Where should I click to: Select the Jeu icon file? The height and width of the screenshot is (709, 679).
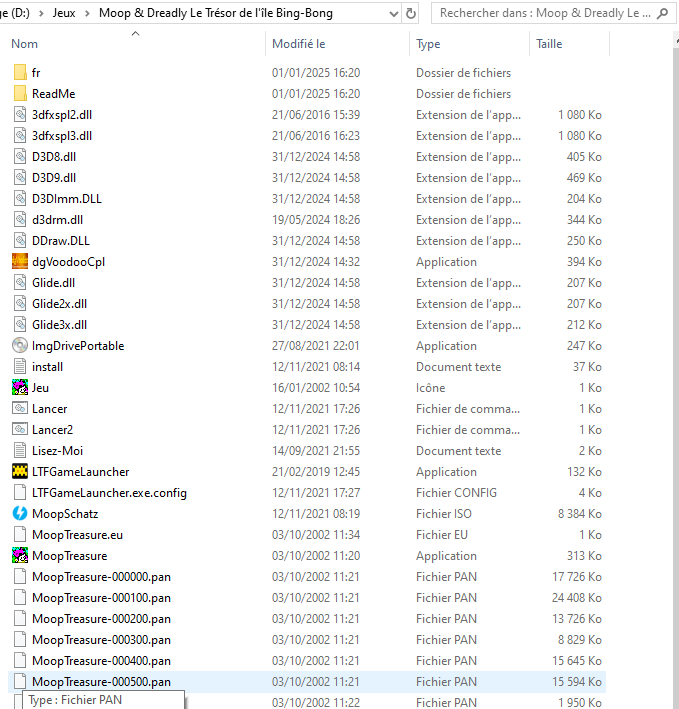click(x=20, y=388)
